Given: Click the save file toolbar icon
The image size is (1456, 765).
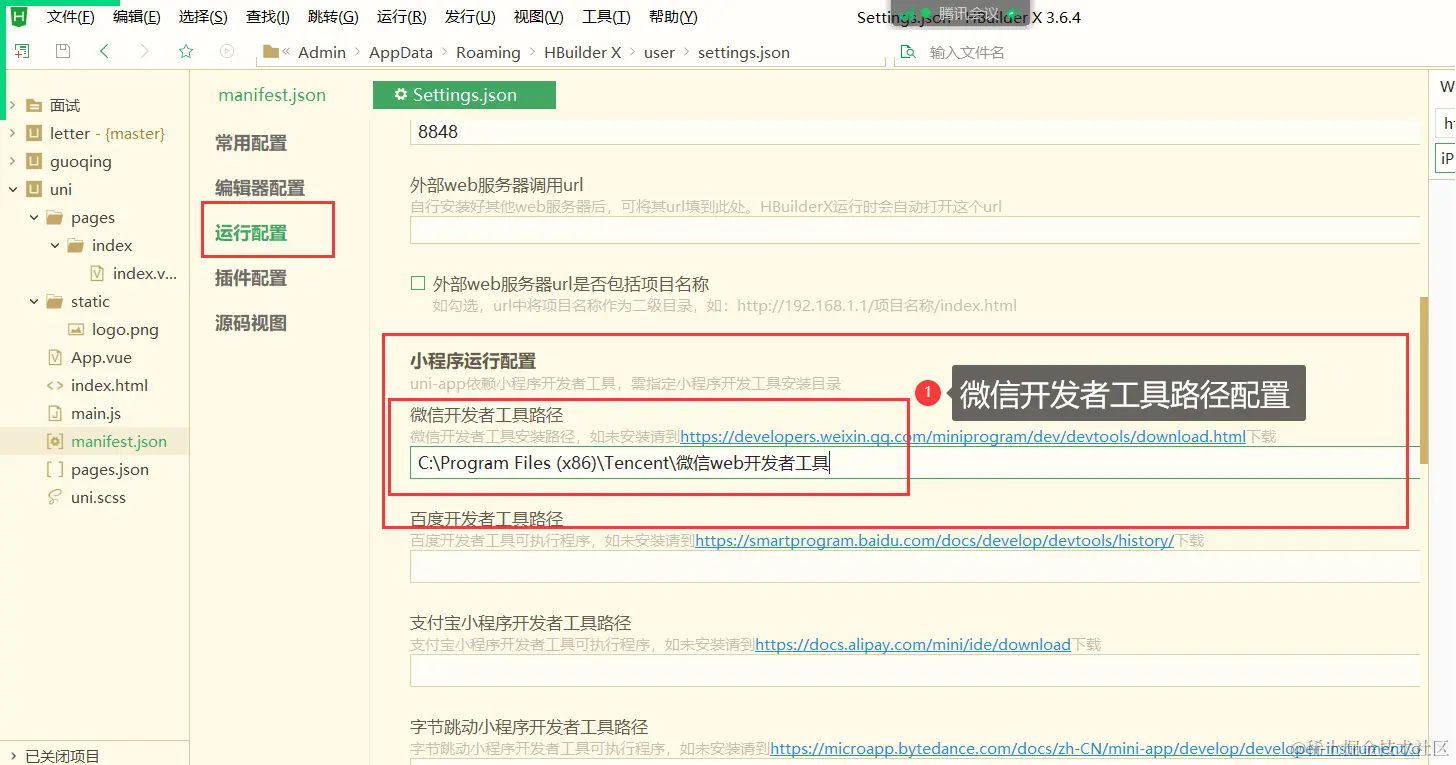Looking at the screenshot, I should tap(63, 51).
